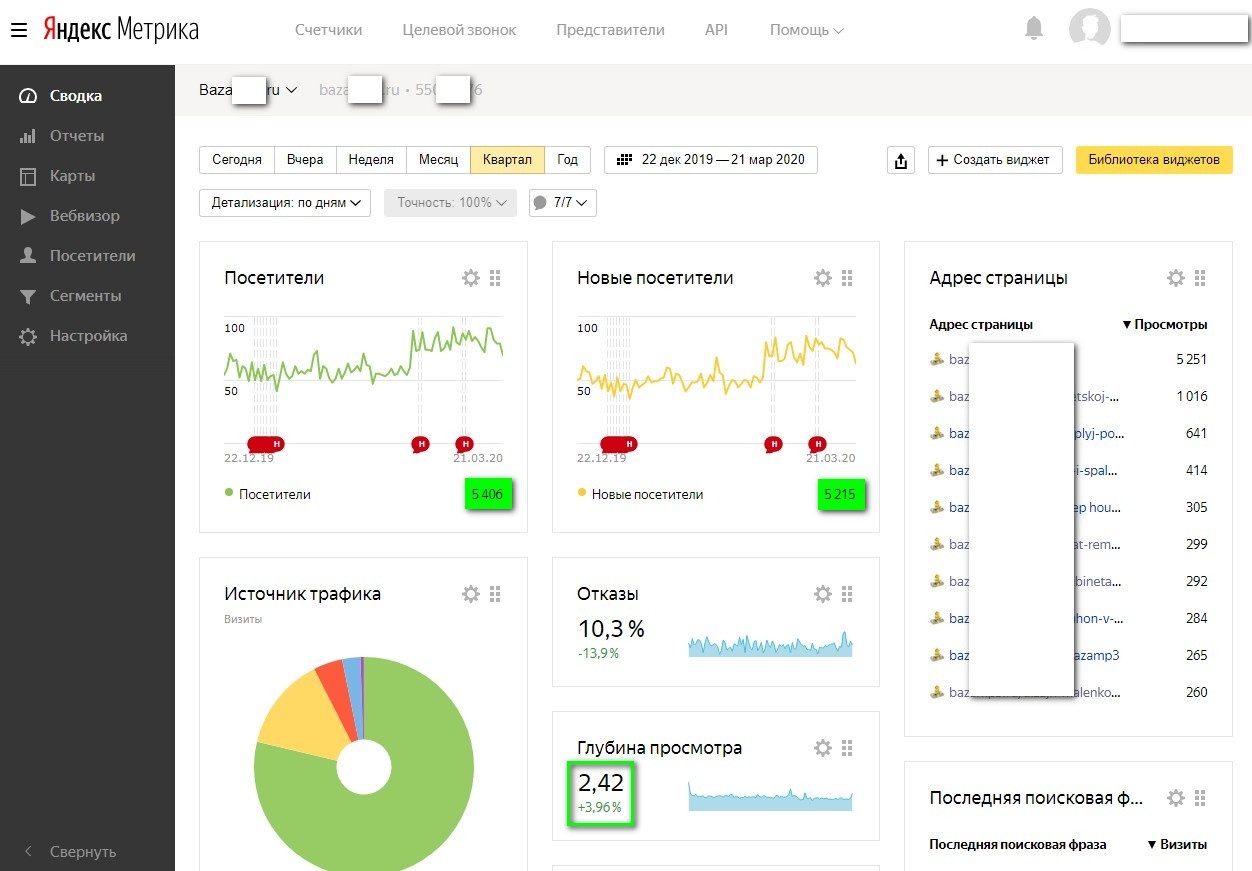Open the hamburger menu next to Яндекс Метрика
This screenshot has width=1252, height=871.
click(18, 30)
